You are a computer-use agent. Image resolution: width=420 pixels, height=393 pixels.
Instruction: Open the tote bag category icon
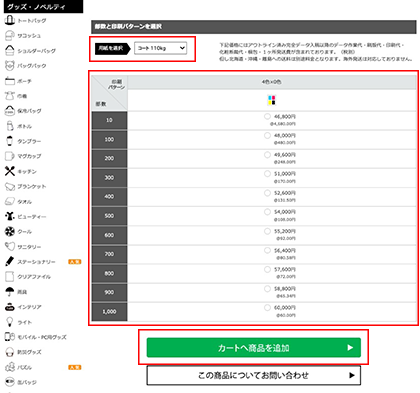tap(10, 20)
